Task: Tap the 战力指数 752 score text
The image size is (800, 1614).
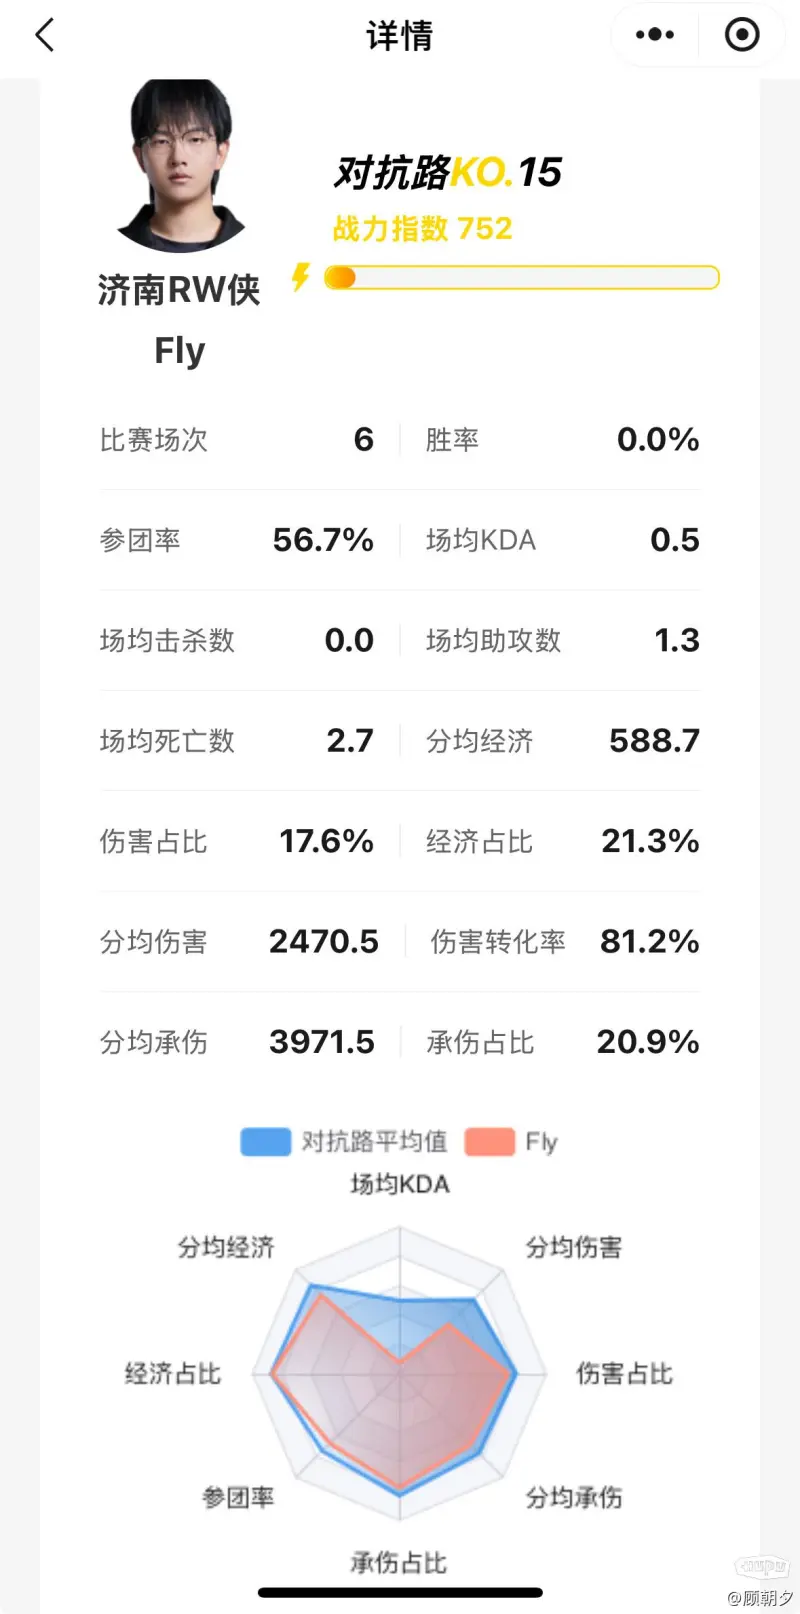Action: [422, 229]
